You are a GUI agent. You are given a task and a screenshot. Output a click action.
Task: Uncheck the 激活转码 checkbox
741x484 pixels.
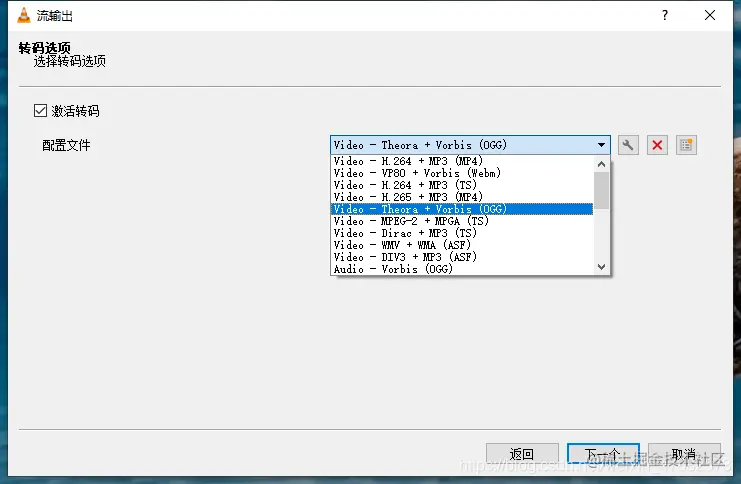(x=40, y=111)
